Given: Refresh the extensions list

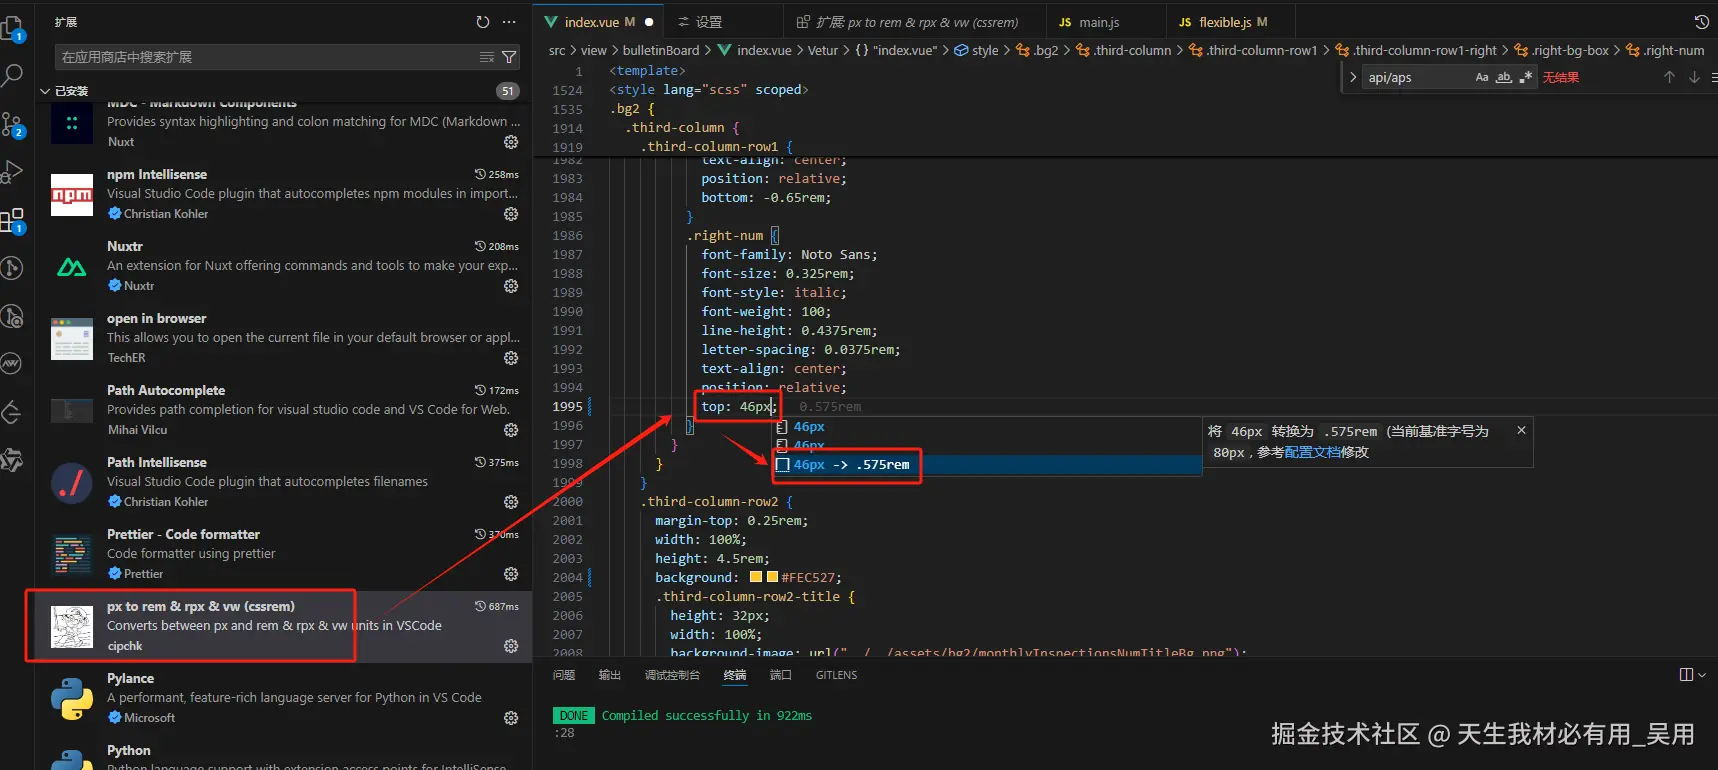Looking at the screenshot, I should coord(483,22).
